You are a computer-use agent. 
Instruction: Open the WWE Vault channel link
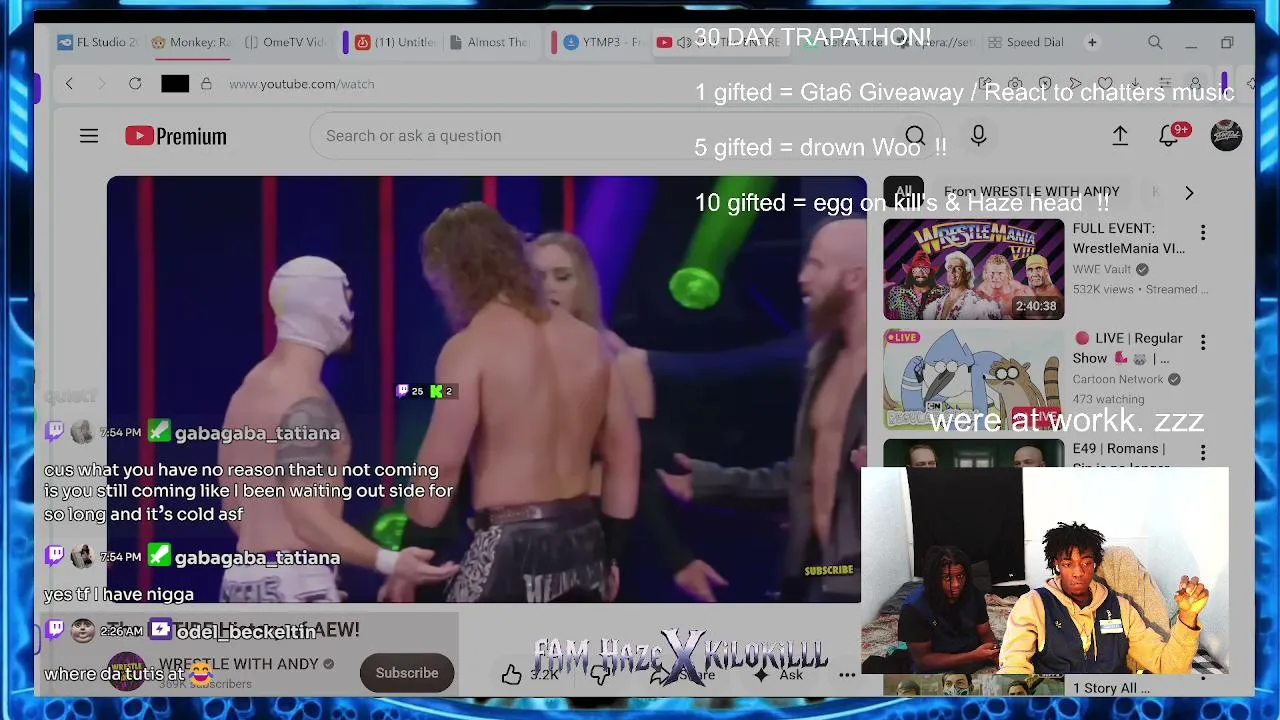pos(1102,269)
